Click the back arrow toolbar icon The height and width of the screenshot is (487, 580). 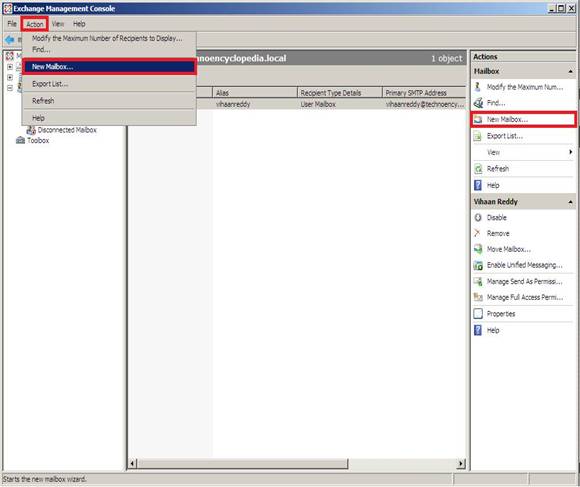[x=10, y=39]
